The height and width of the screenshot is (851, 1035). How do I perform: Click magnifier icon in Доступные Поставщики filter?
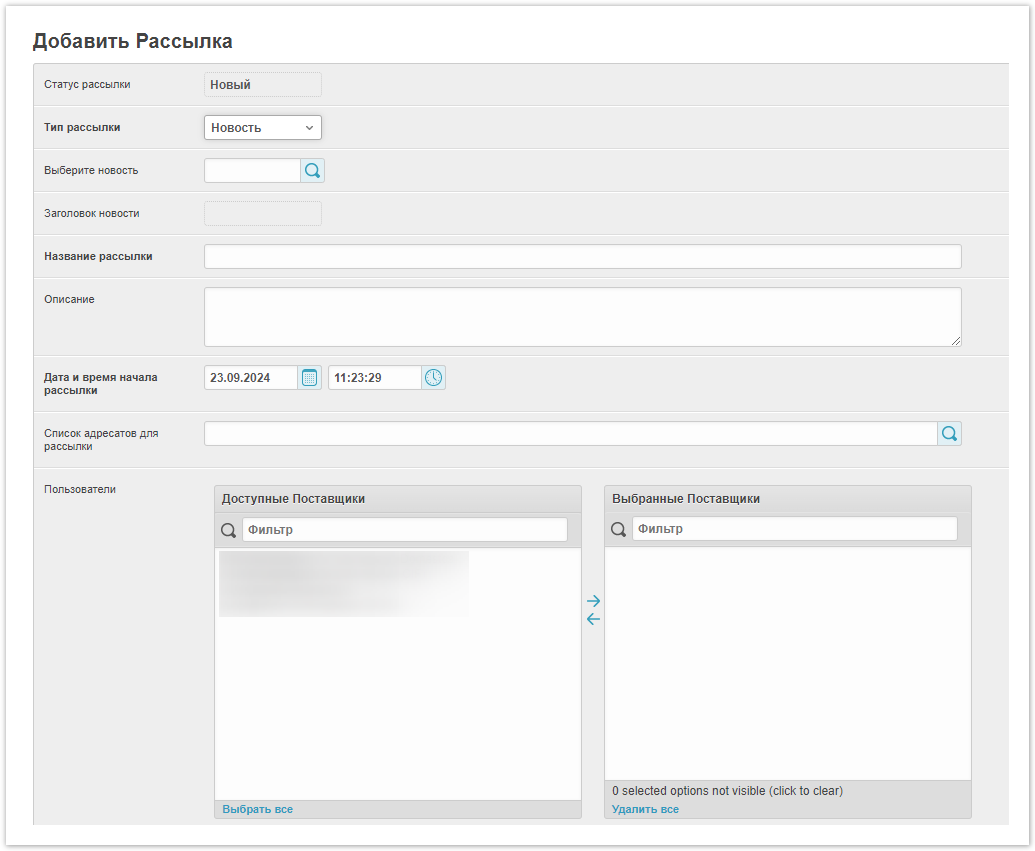pos(229,530)
